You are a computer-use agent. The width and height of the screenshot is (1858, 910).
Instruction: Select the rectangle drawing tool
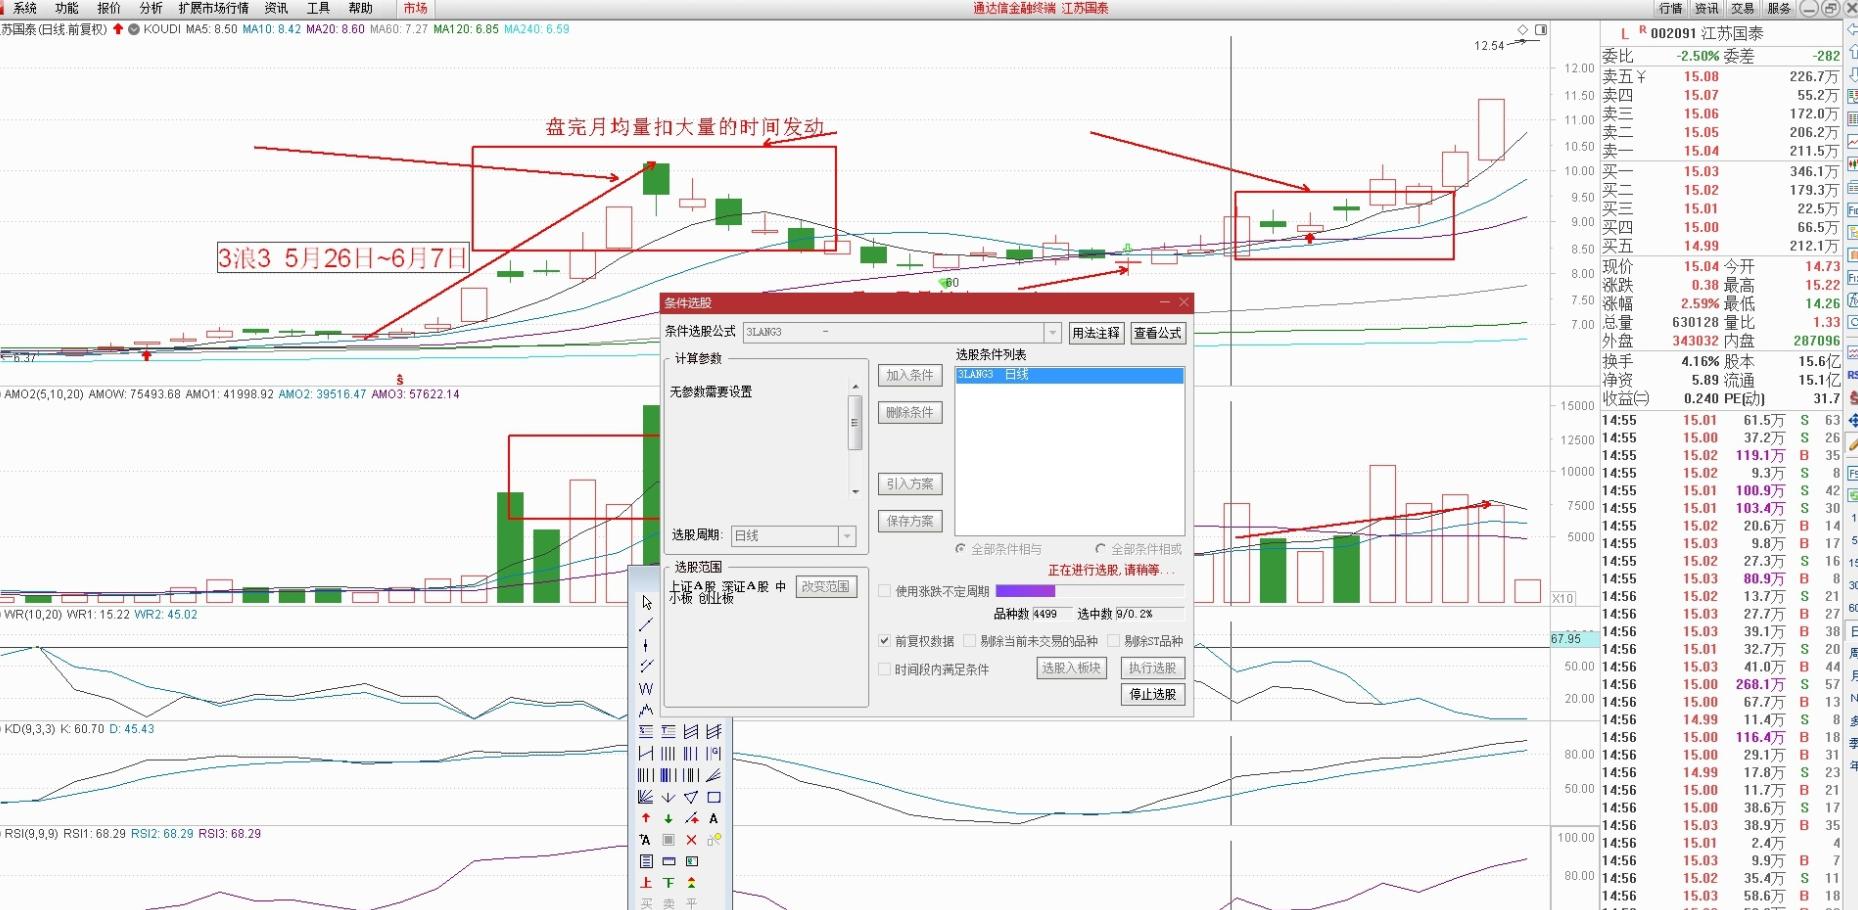(714, 797)
